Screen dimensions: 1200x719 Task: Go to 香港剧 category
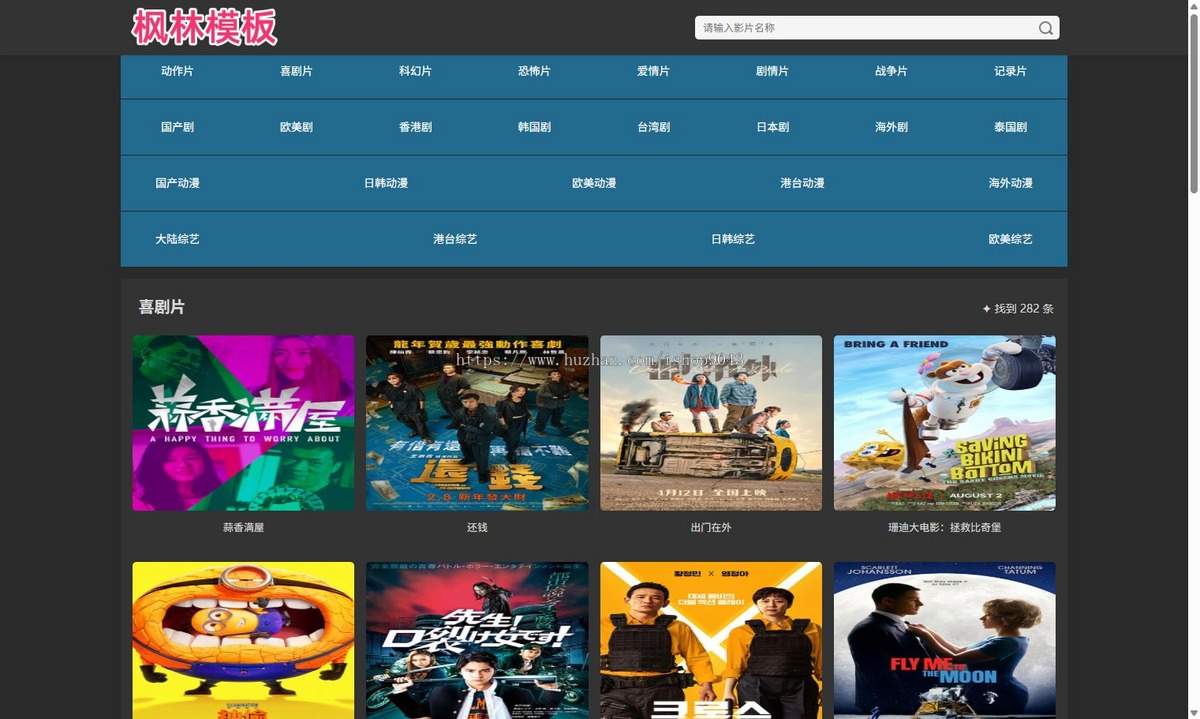point(415,127)
